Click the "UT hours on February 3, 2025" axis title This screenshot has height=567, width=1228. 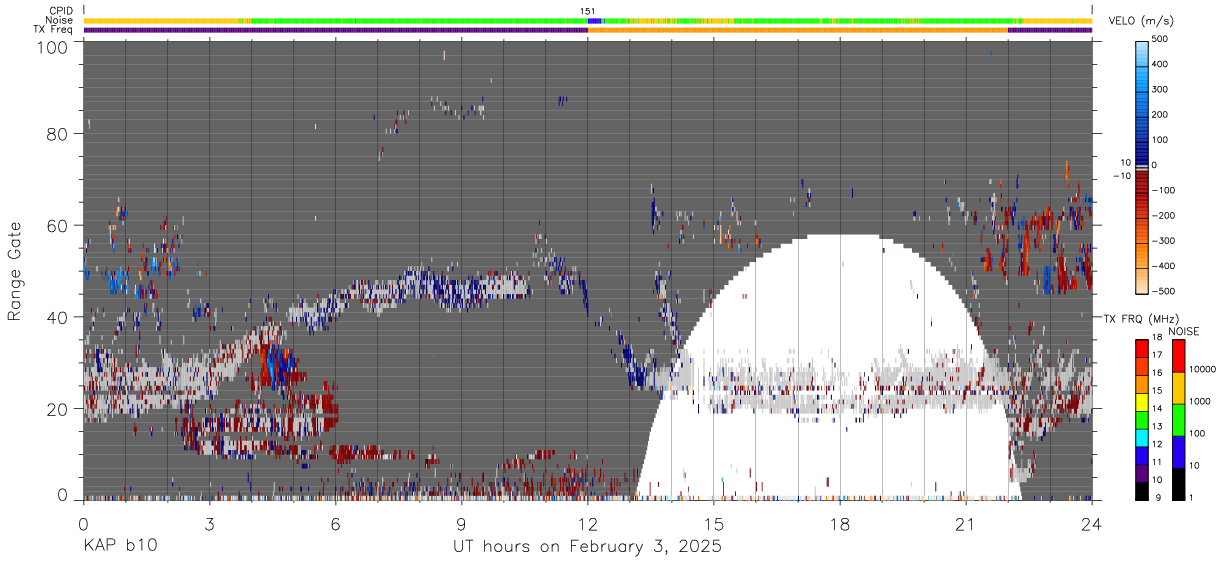[x=588, y=547]
